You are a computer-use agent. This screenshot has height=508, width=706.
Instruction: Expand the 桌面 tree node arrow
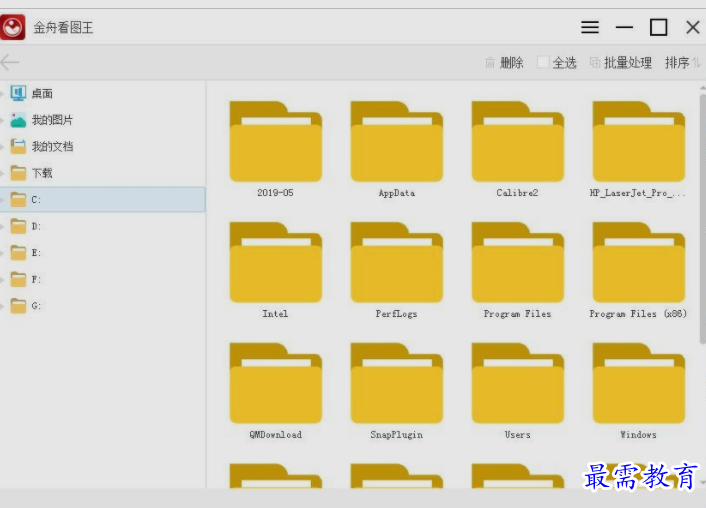2,94
